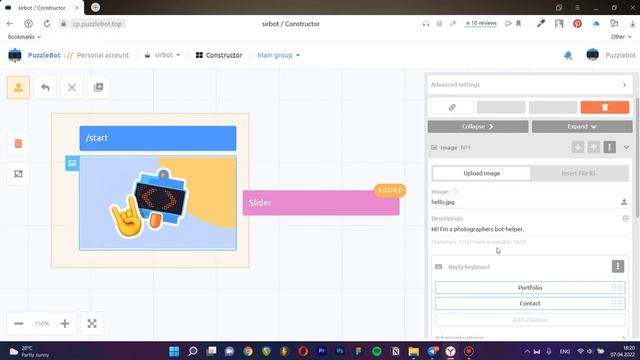Click the weather widget on taskbar
The image size is (640, 360).
[29, 351]
